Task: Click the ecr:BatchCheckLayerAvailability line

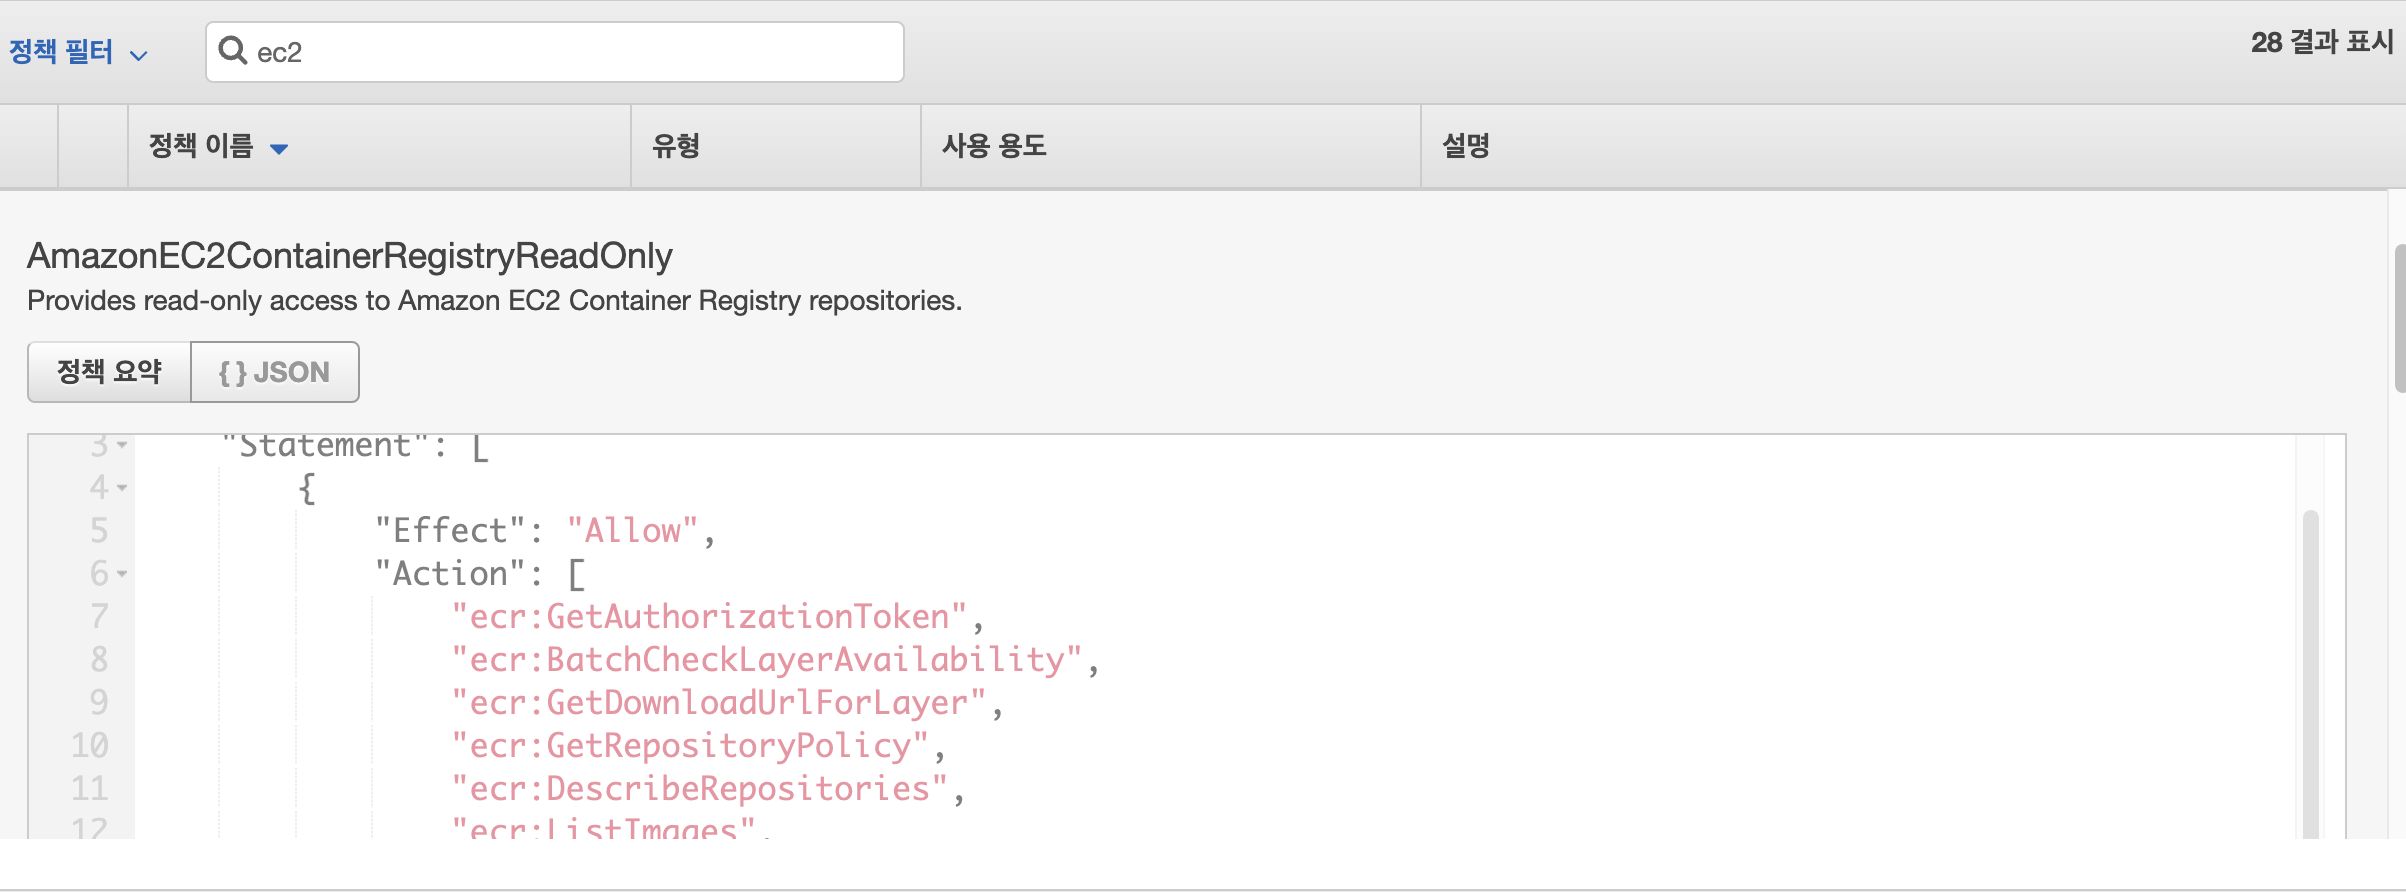Action: click(x=775, y=660)
